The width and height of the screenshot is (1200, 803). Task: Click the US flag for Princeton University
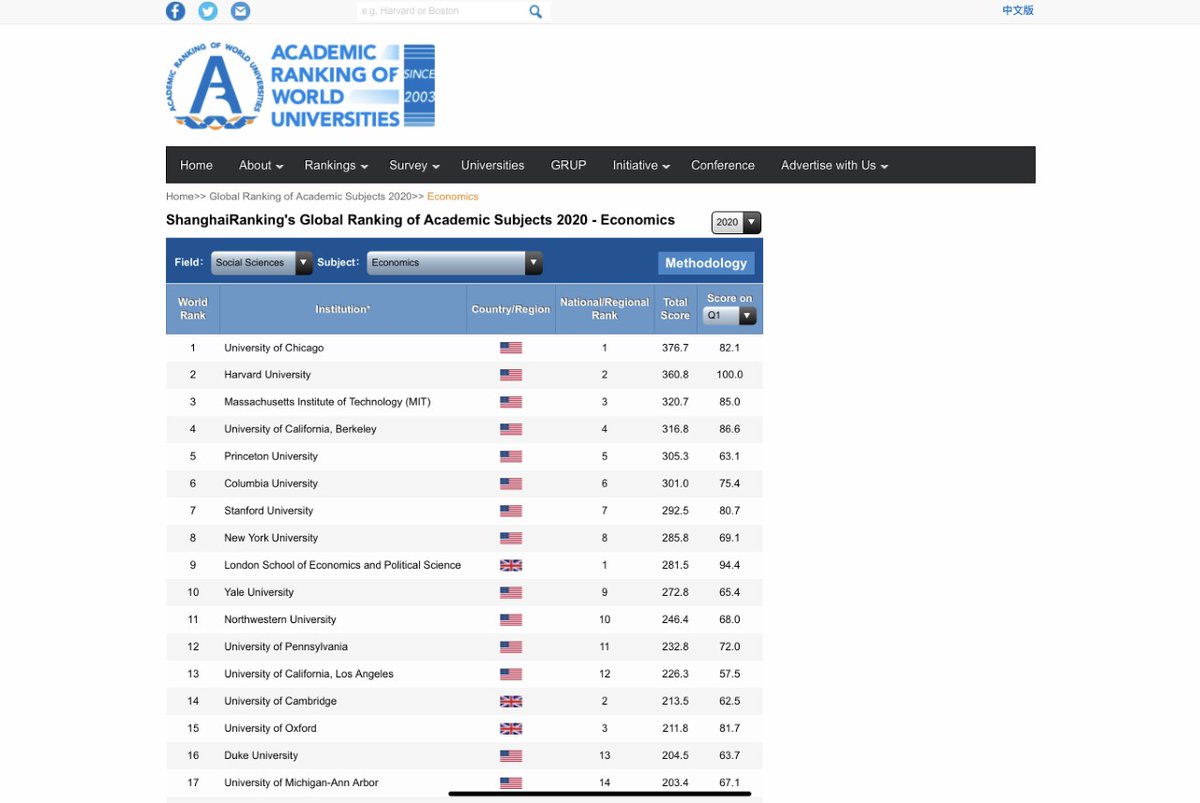[511, 456]
